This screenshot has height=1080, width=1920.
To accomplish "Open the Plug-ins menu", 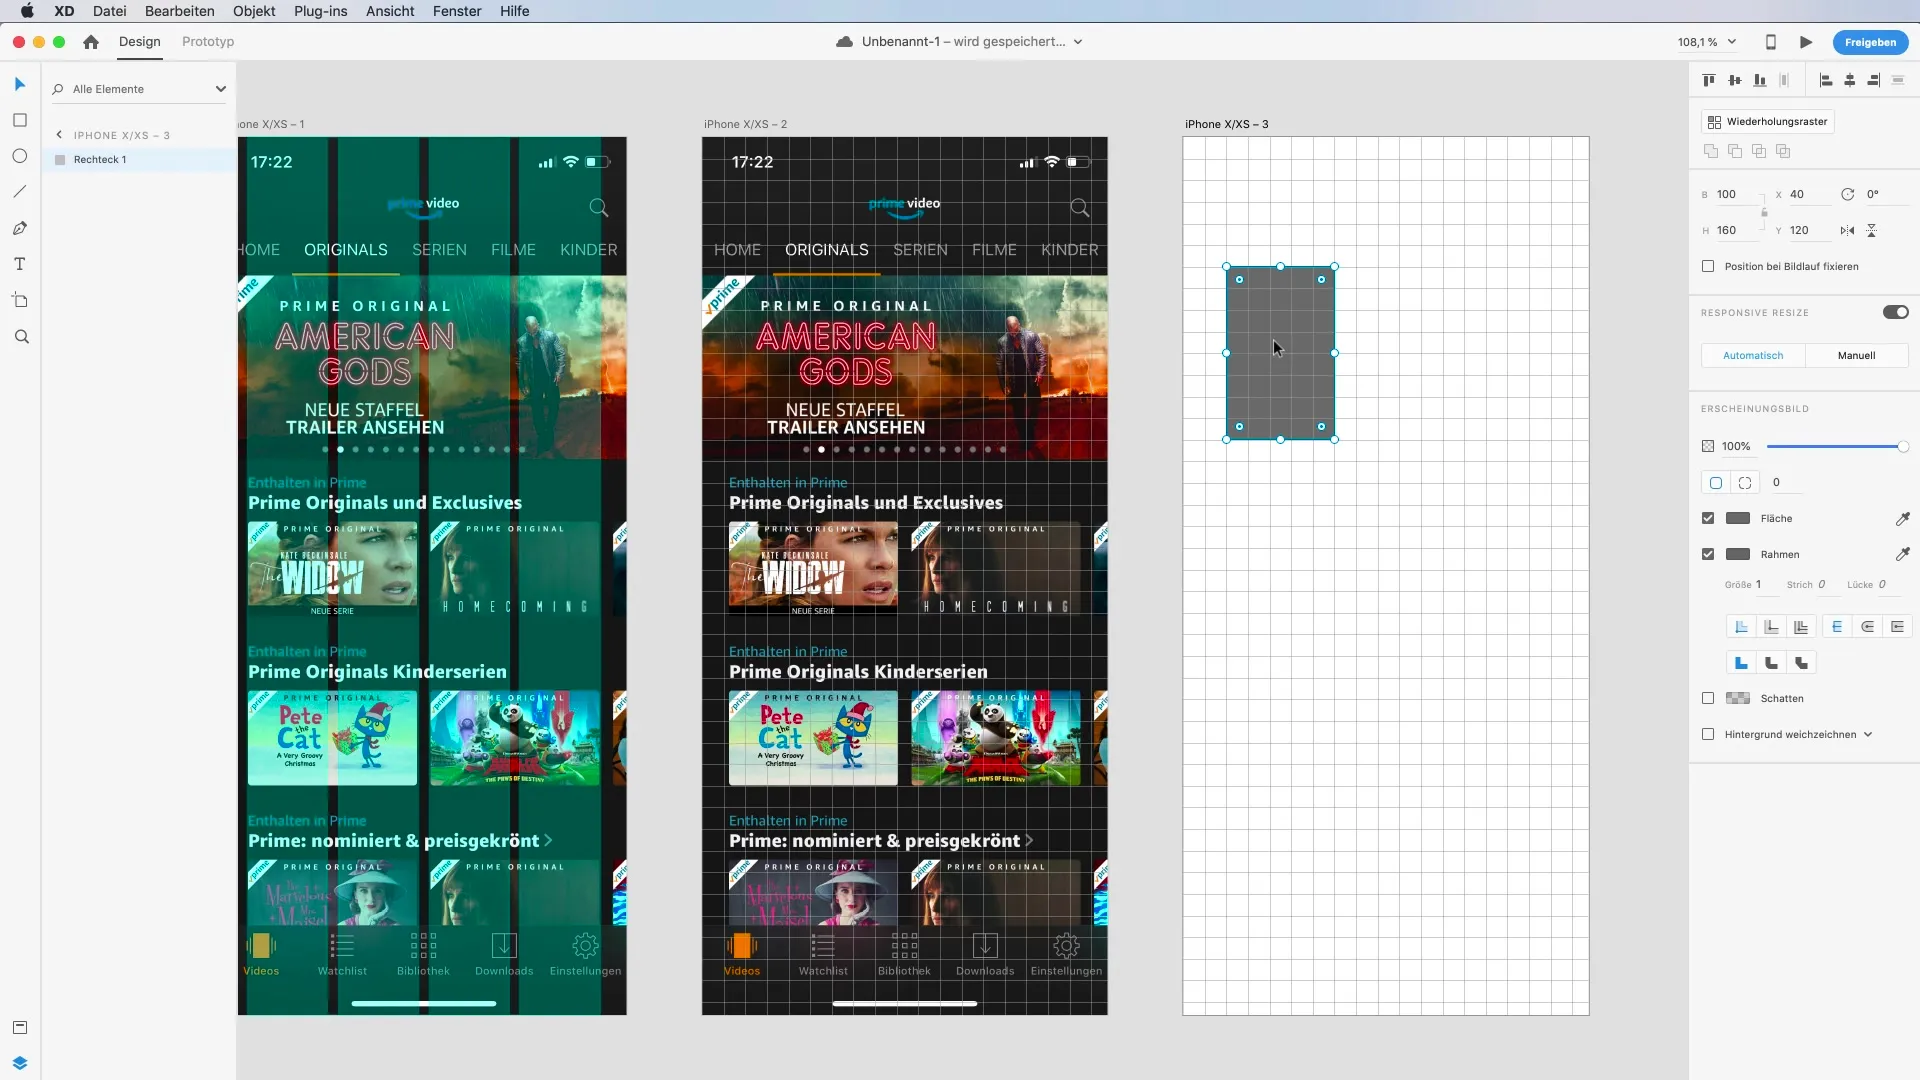I will coord(320,11).
